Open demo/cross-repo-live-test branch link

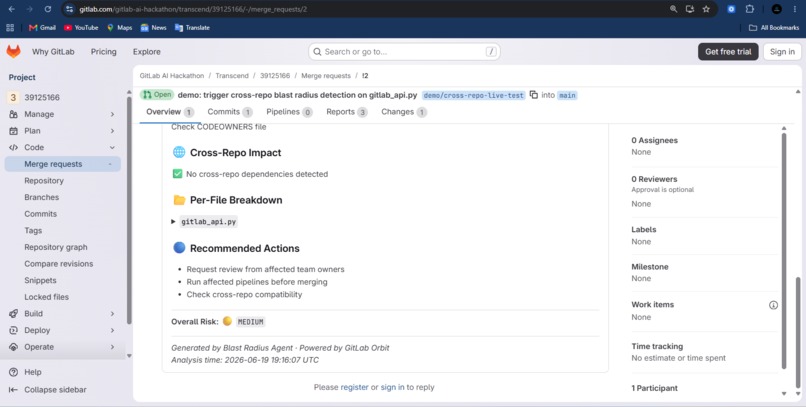click(x=473, y=95)
